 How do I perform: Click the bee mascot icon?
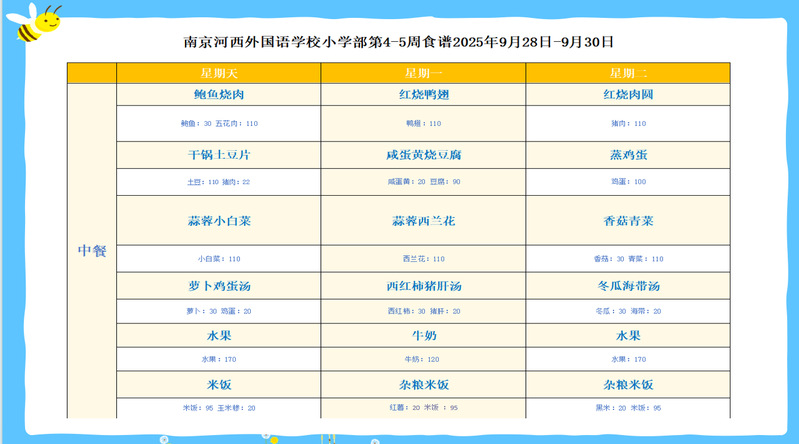[x=37, y=22]
